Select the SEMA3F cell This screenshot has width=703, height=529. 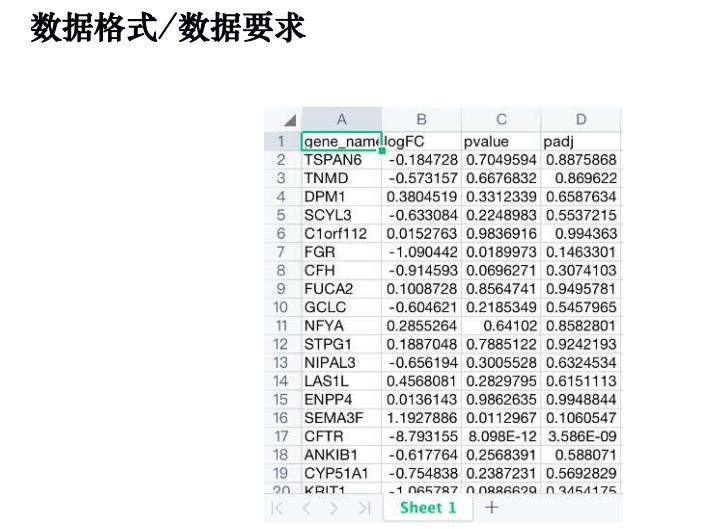pos(342,418)
